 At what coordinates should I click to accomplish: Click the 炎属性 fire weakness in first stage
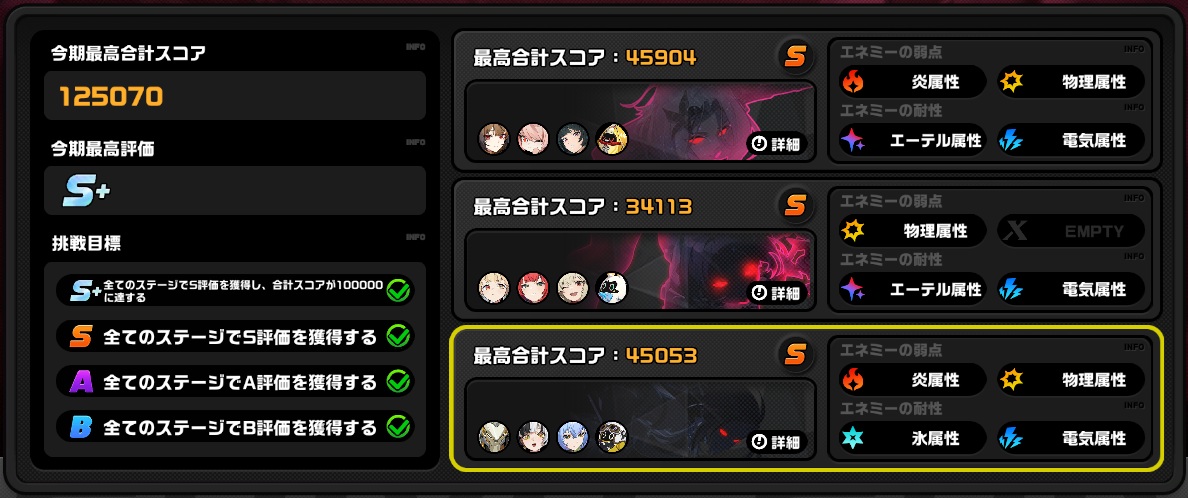tap(913, 81)
